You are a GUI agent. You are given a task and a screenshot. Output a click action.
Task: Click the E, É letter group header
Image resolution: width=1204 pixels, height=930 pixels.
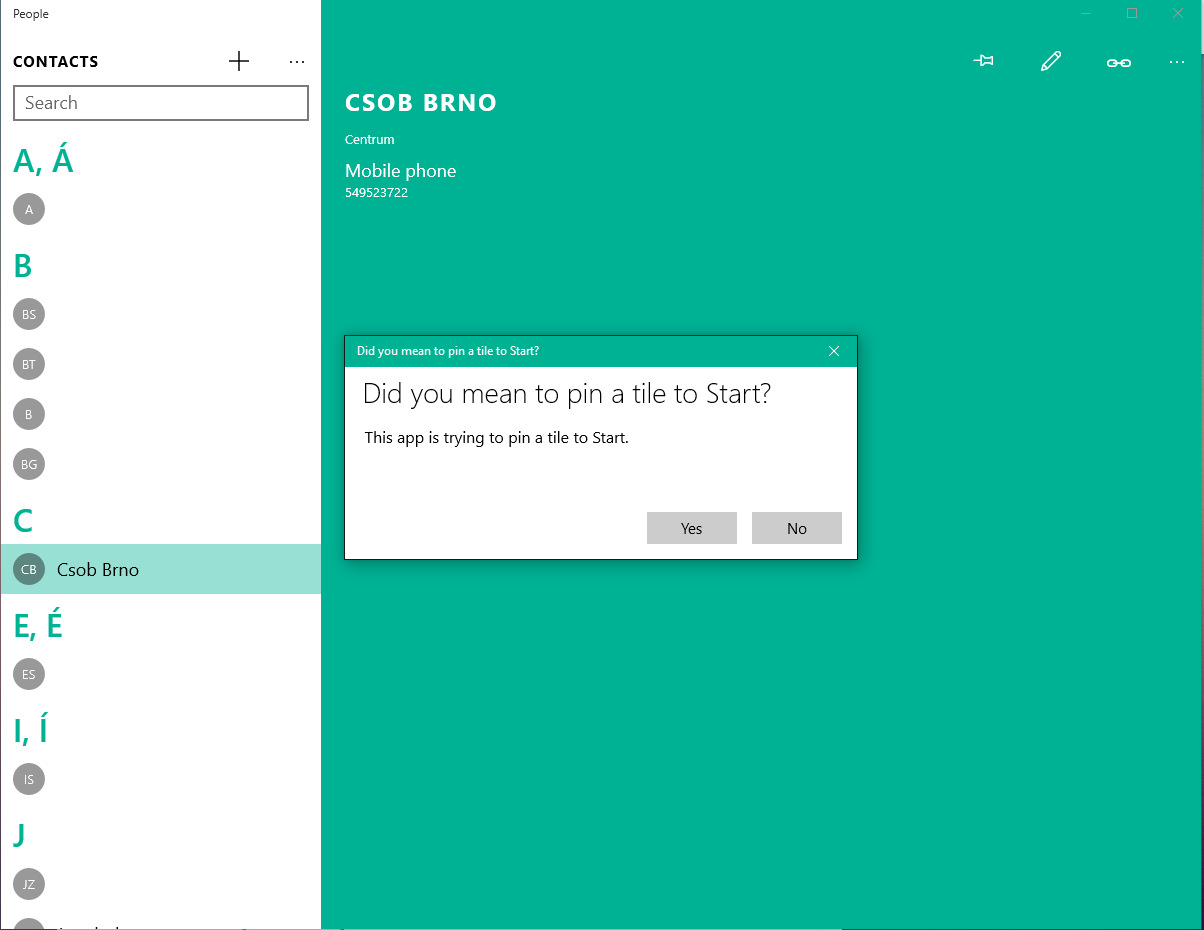pos(38,625)
